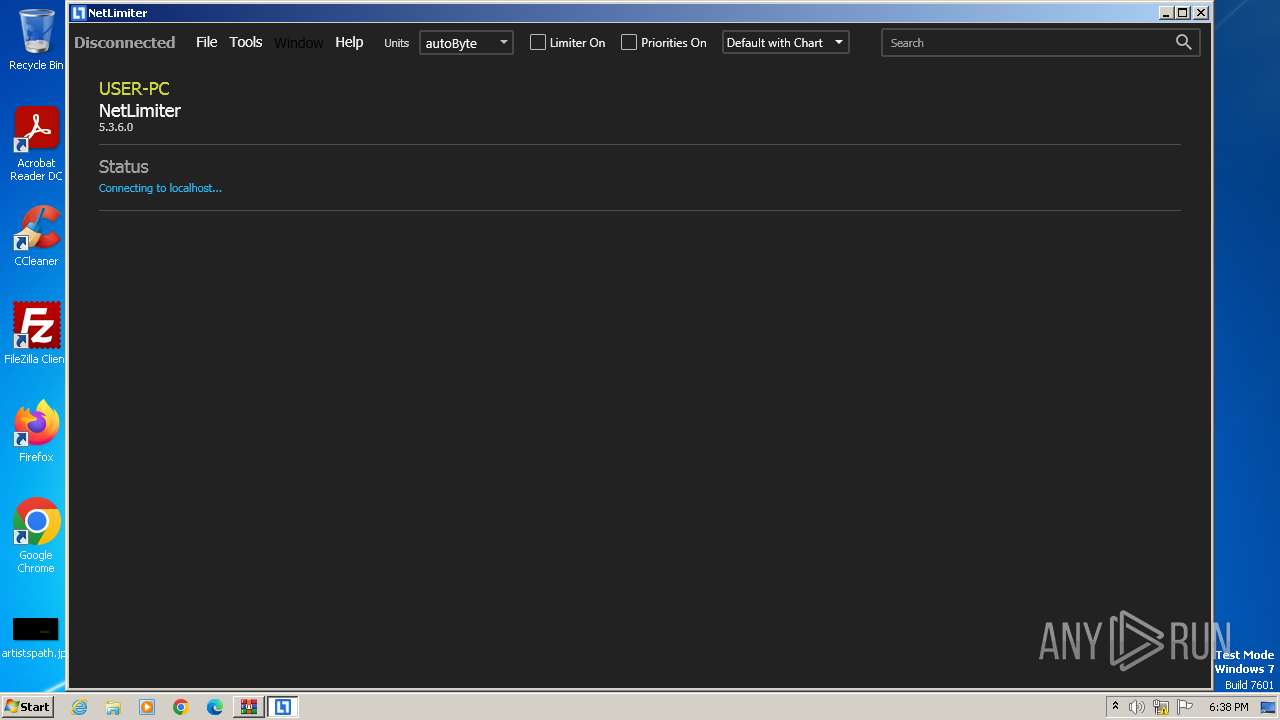
Task: Open the Window menu
Action: pyautogui.click(x=298, y=42)
